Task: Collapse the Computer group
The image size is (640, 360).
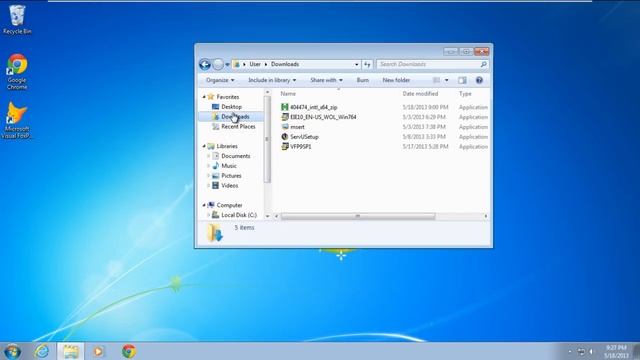Action: [x=204, y=205]
